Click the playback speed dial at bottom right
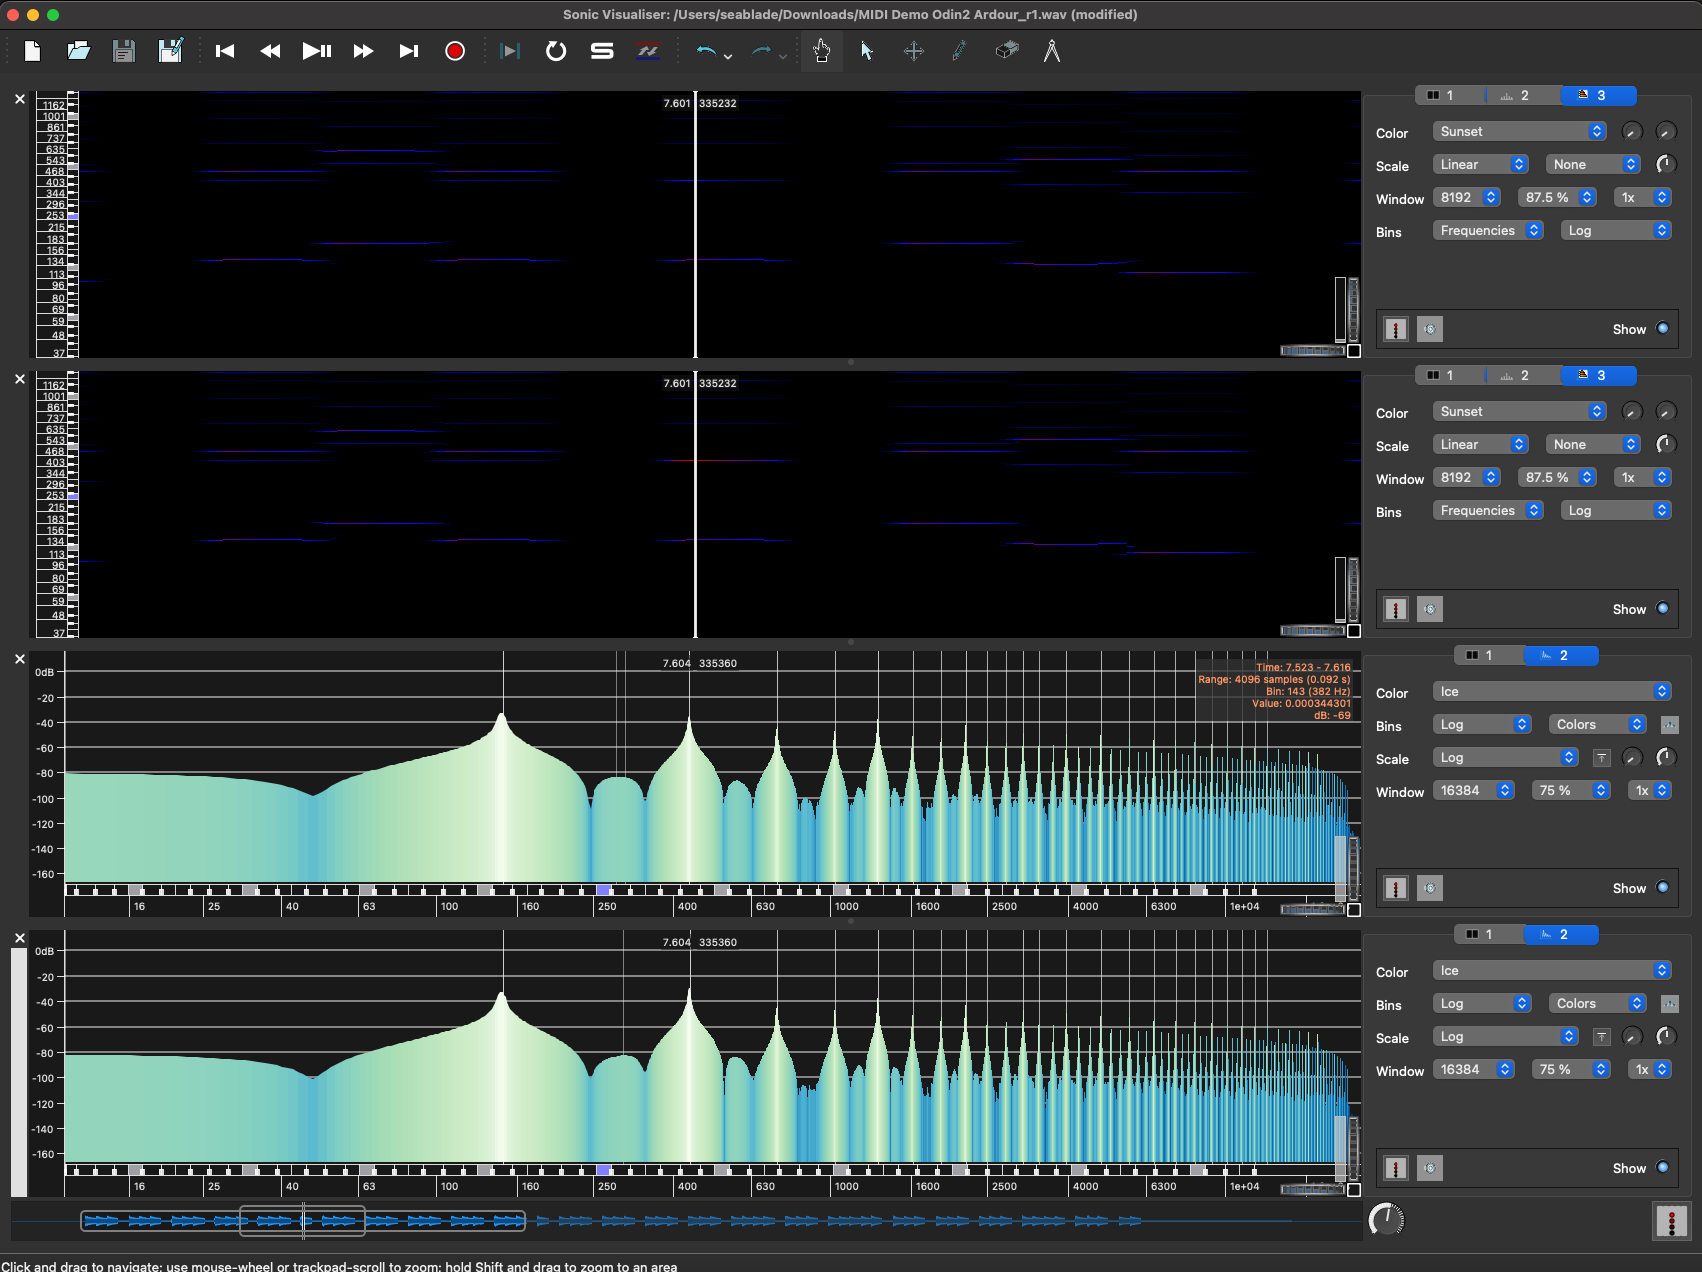The image size is (1702, 1272). pyautogui.click(x=1386, y=1220)
